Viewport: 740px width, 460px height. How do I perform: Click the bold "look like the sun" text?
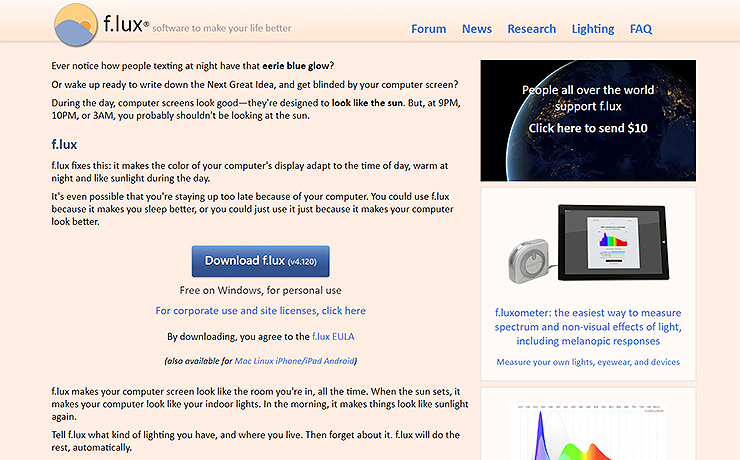(x=367, y=103)
